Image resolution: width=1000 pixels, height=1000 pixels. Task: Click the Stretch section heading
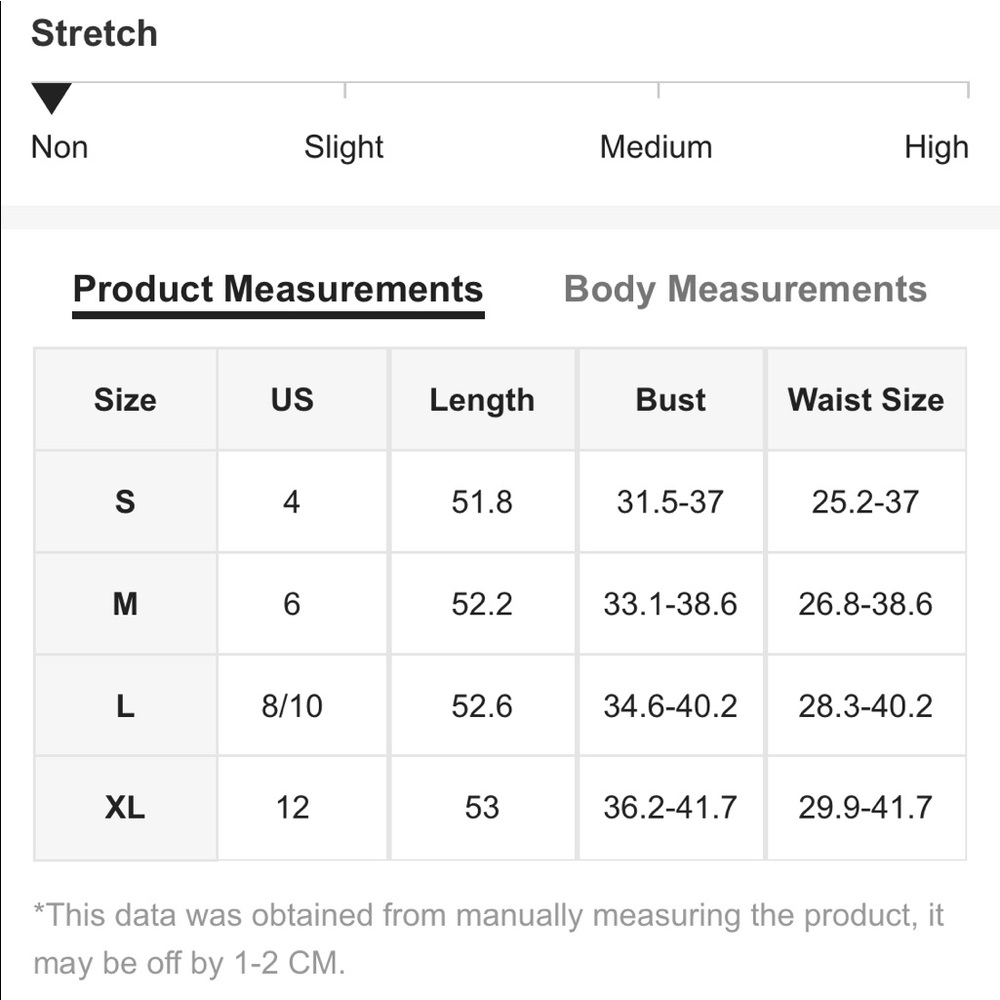[x=94, y=33]
